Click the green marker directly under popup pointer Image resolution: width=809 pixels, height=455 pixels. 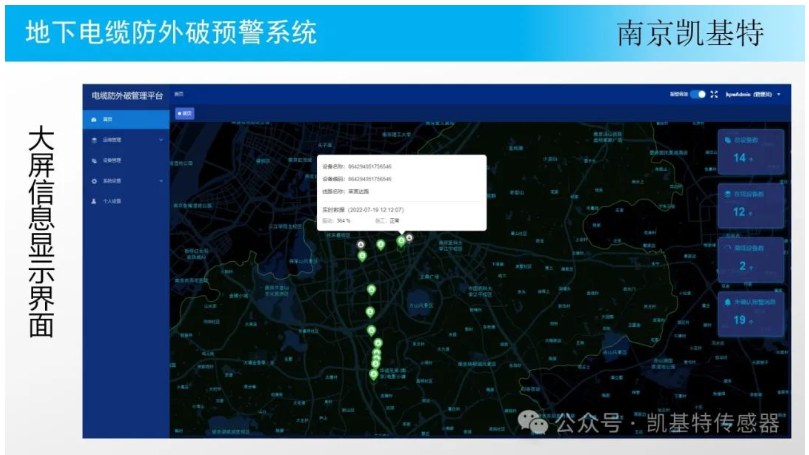click(401, 240)
